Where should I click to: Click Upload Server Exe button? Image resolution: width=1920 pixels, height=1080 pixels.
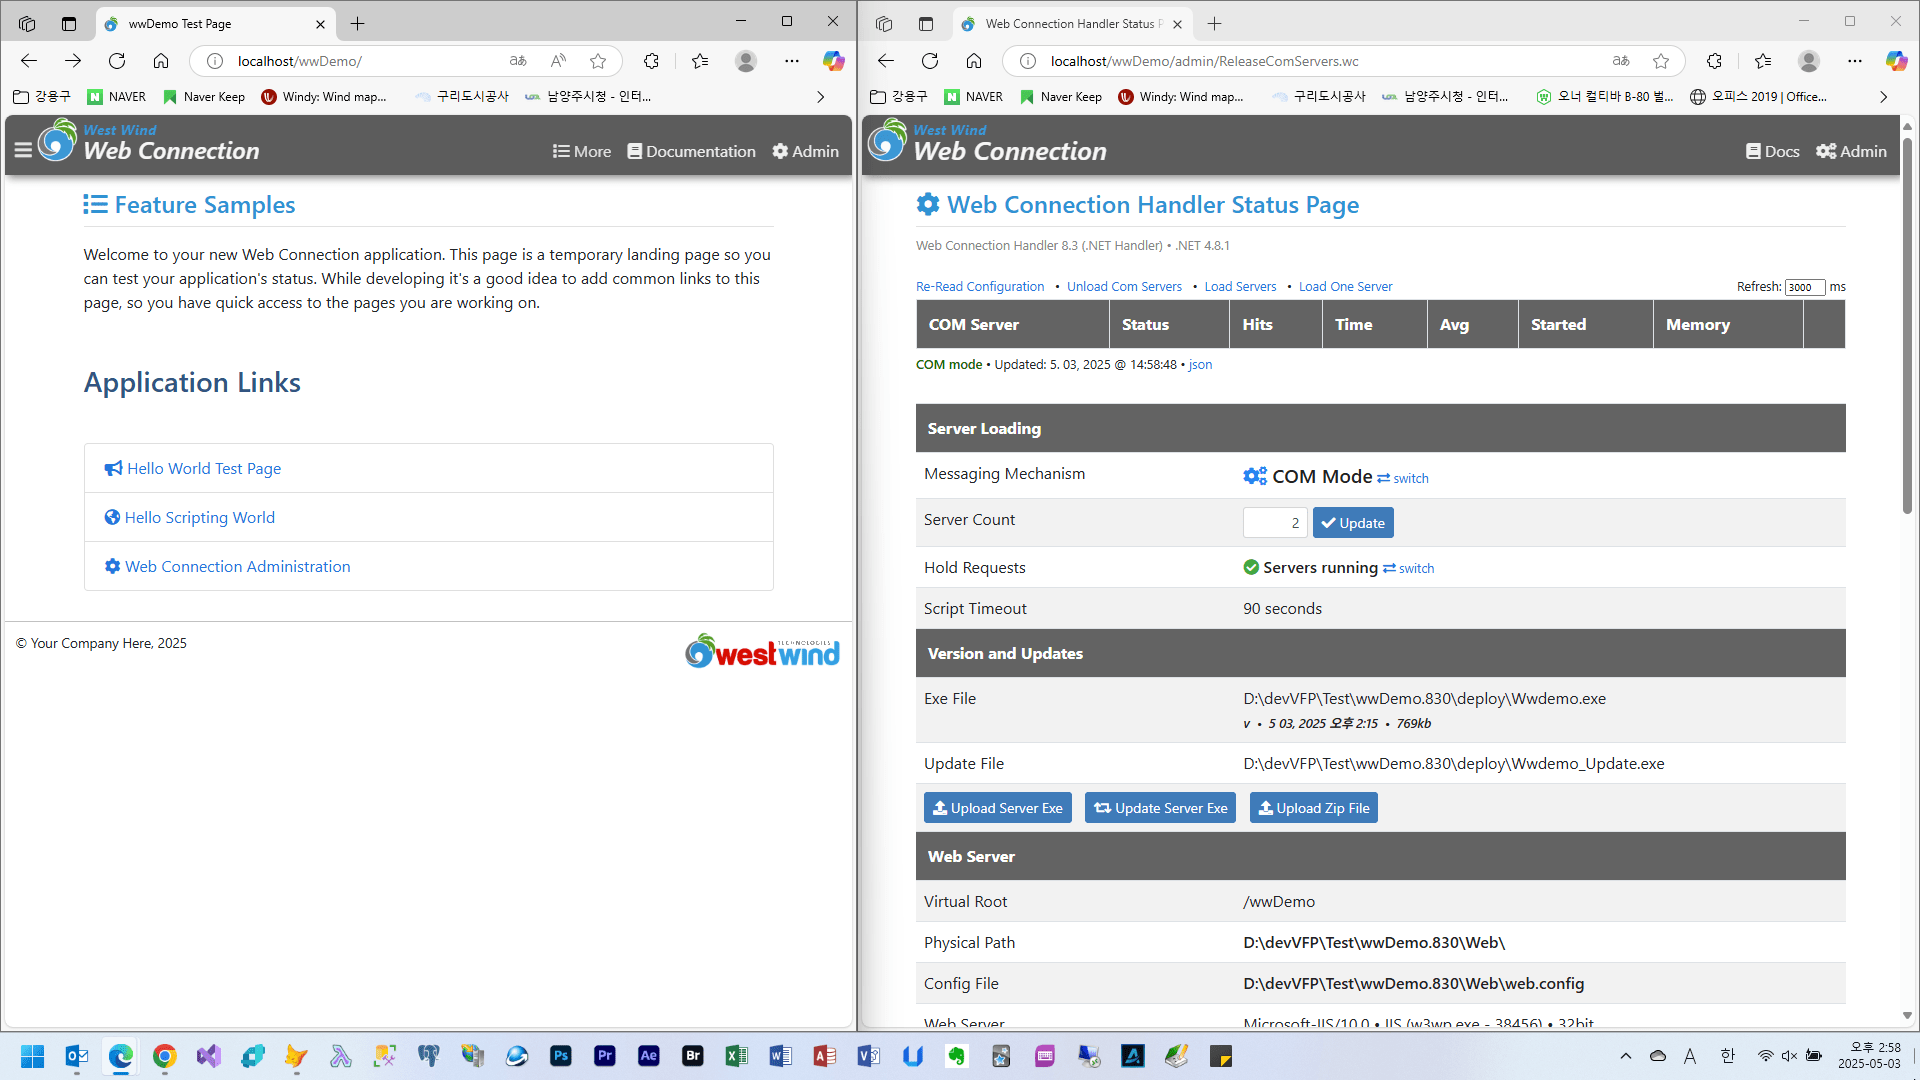coord(998,808)
